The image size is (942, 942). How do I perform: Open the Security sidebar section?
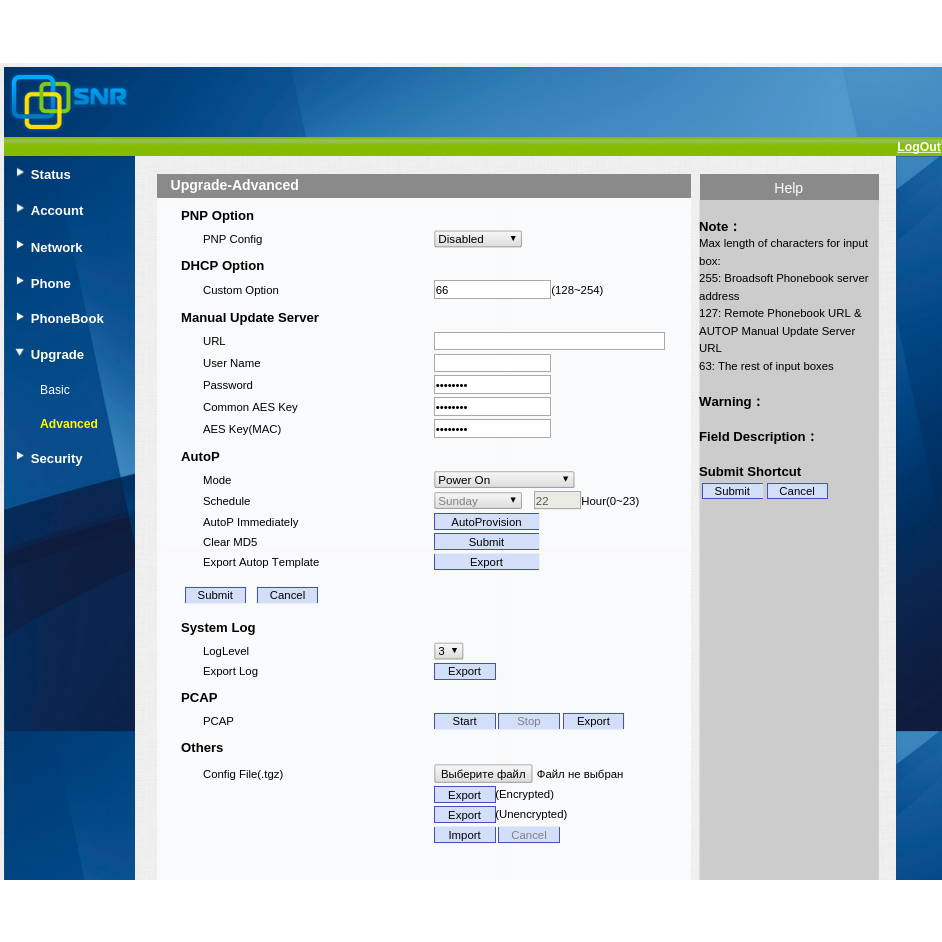[56, 458]
